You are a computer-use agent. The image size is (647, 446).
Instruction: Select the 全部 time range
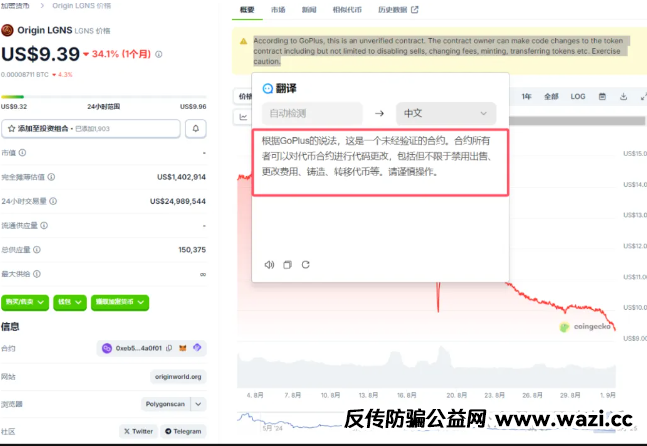coord(551,97)
